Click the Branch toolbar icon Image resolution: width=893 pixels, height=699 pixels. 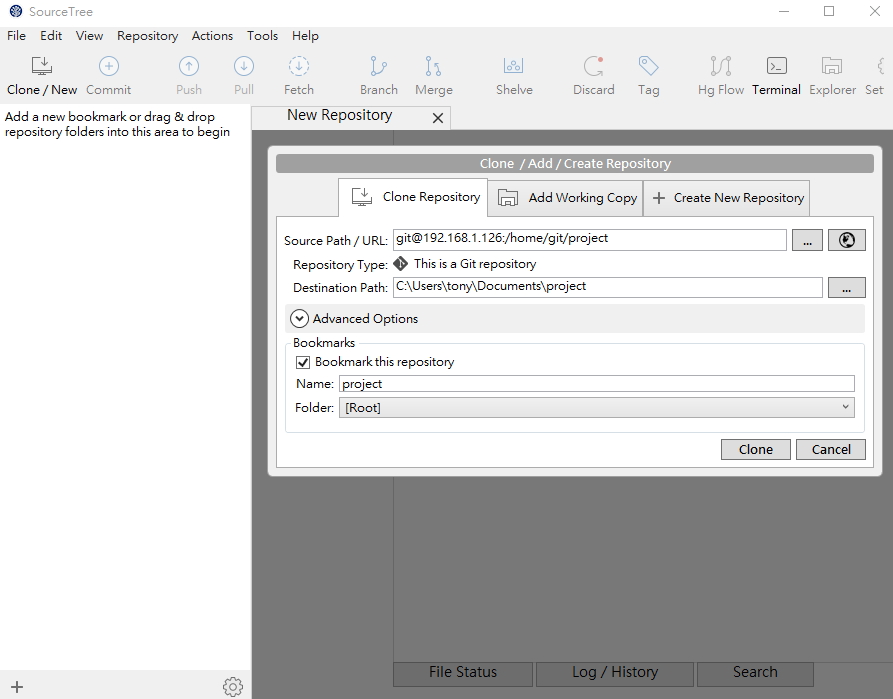tap(378, 67)
